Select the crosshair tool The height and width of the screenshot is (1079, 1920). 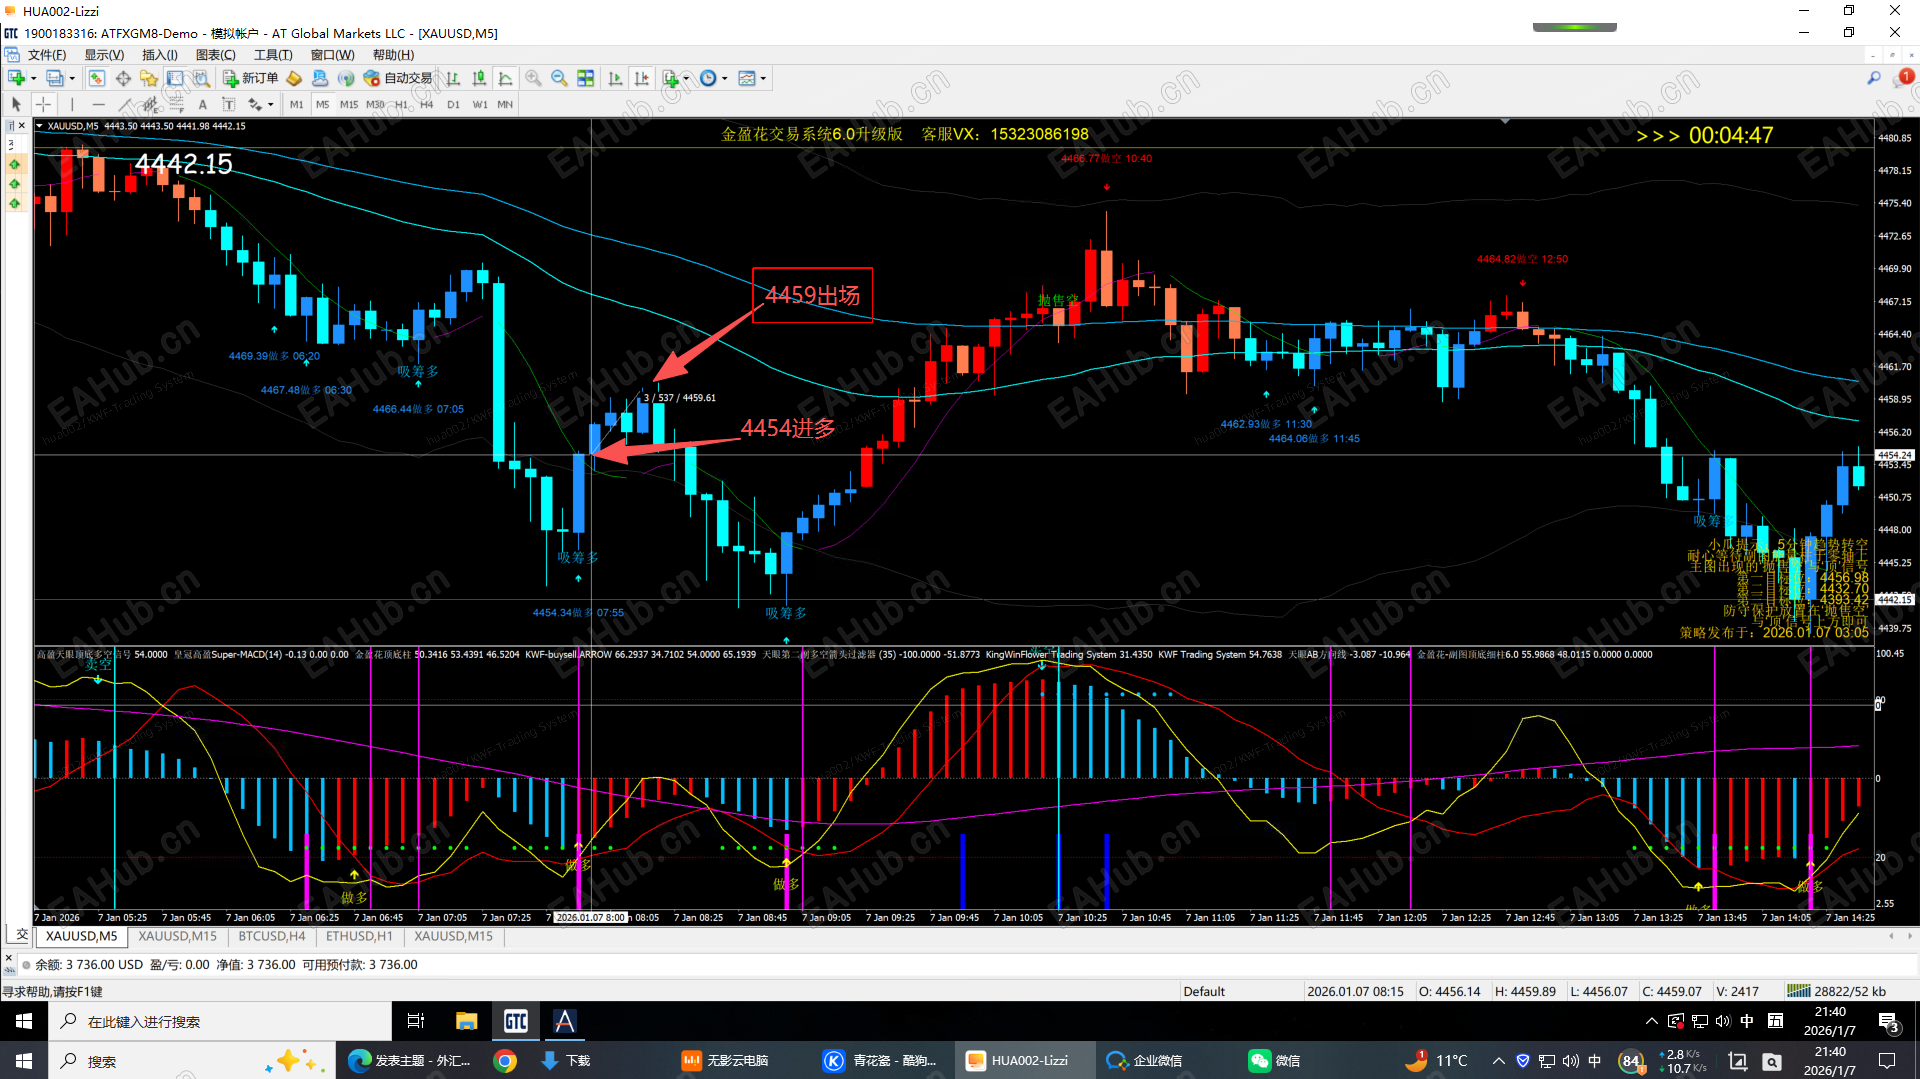click(43, 104)
